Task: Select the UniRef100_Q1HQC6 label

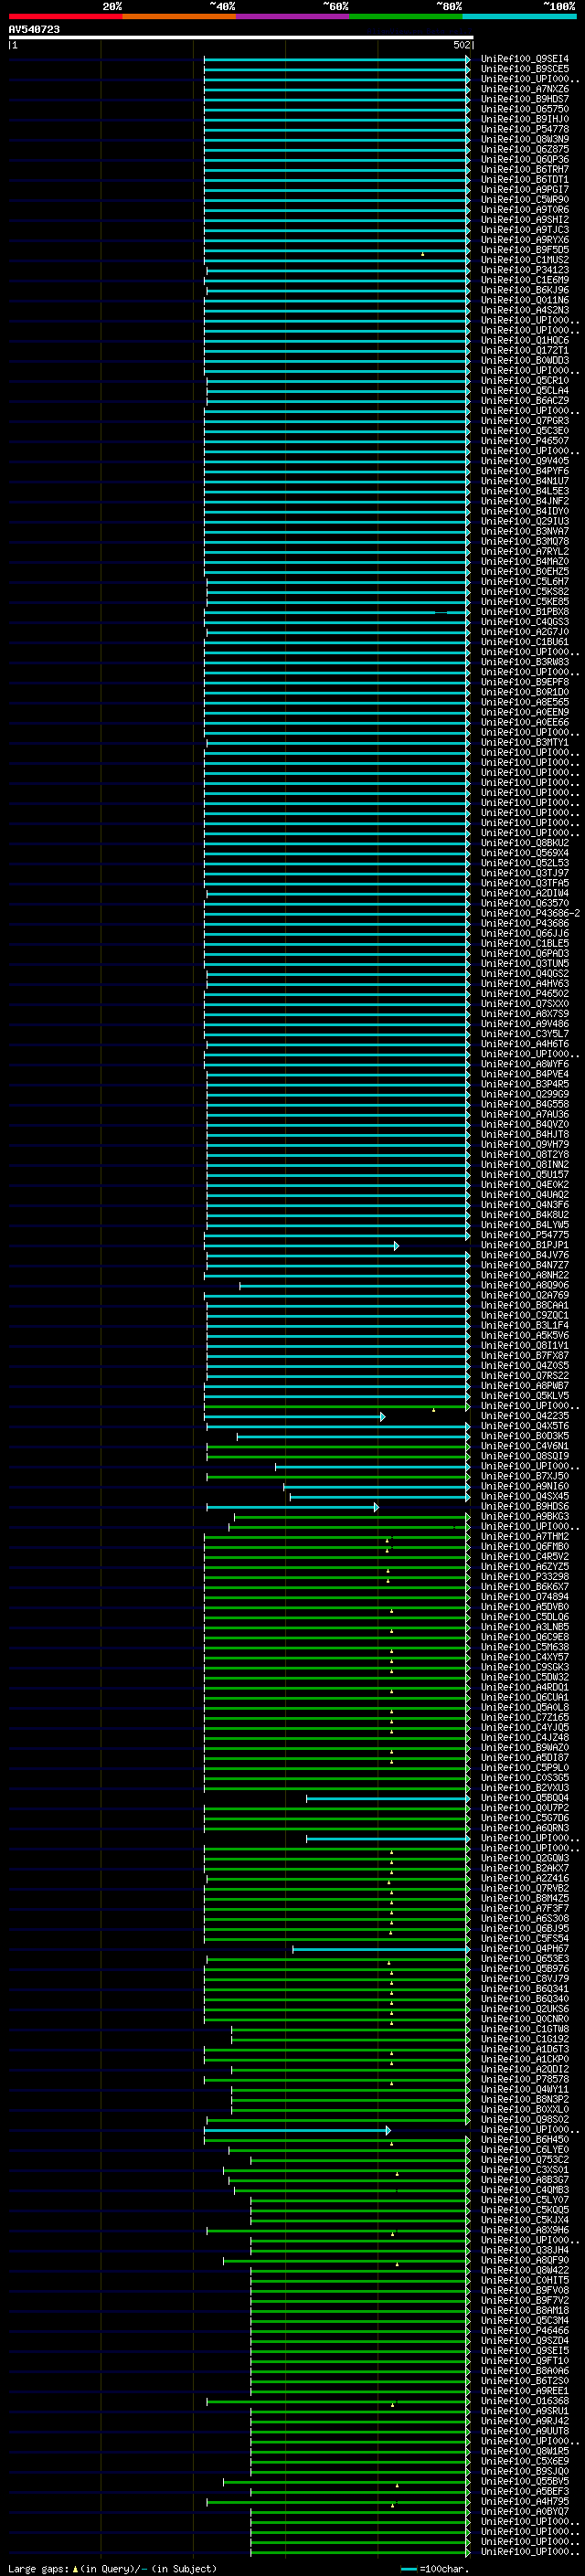Action: 525,340
